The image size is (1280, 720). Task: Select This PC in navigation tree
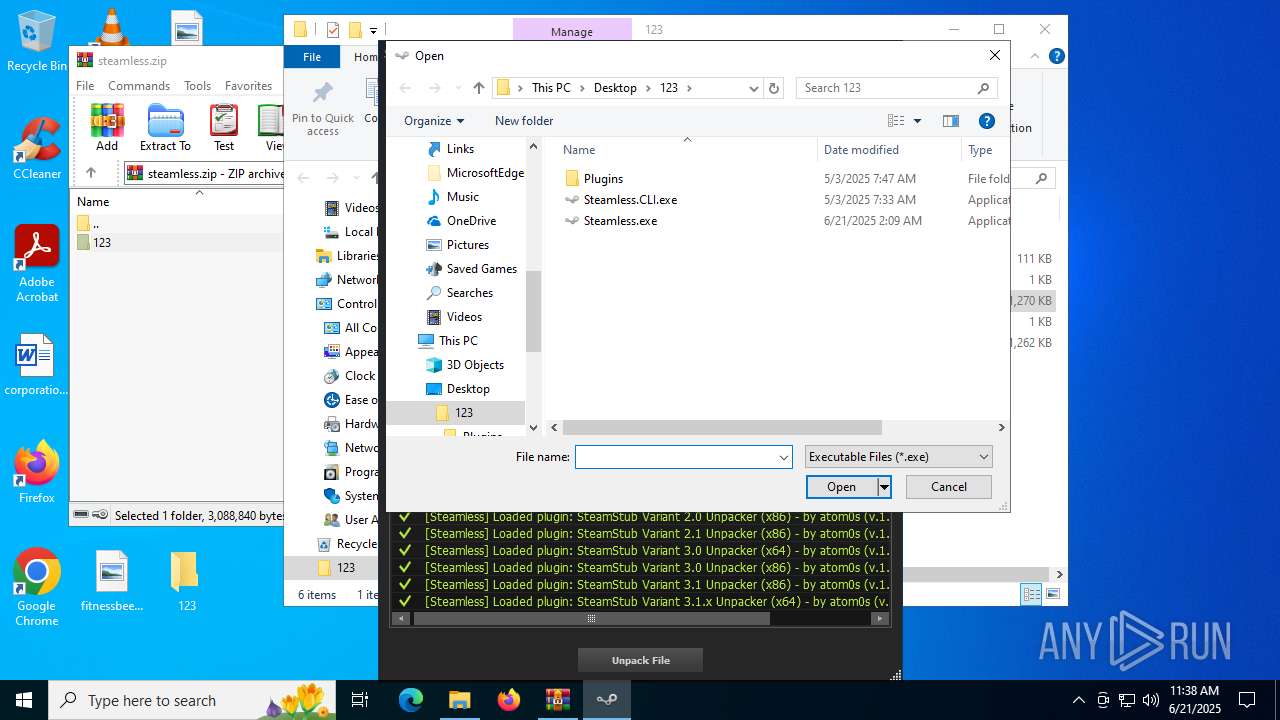click(457, 341)
